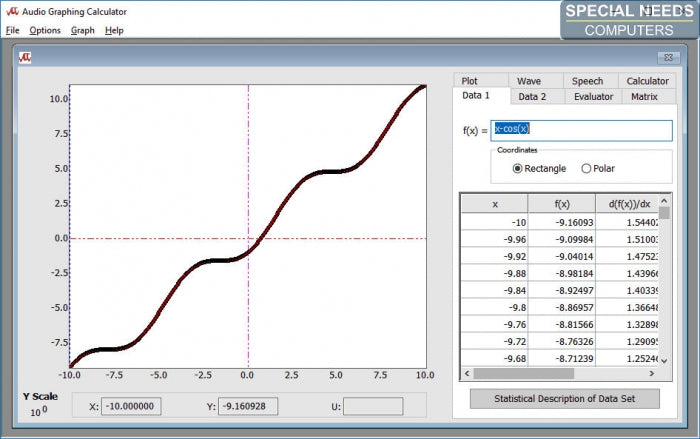Click the inner graph window's icon
The image size is (700, 439).
26,57
